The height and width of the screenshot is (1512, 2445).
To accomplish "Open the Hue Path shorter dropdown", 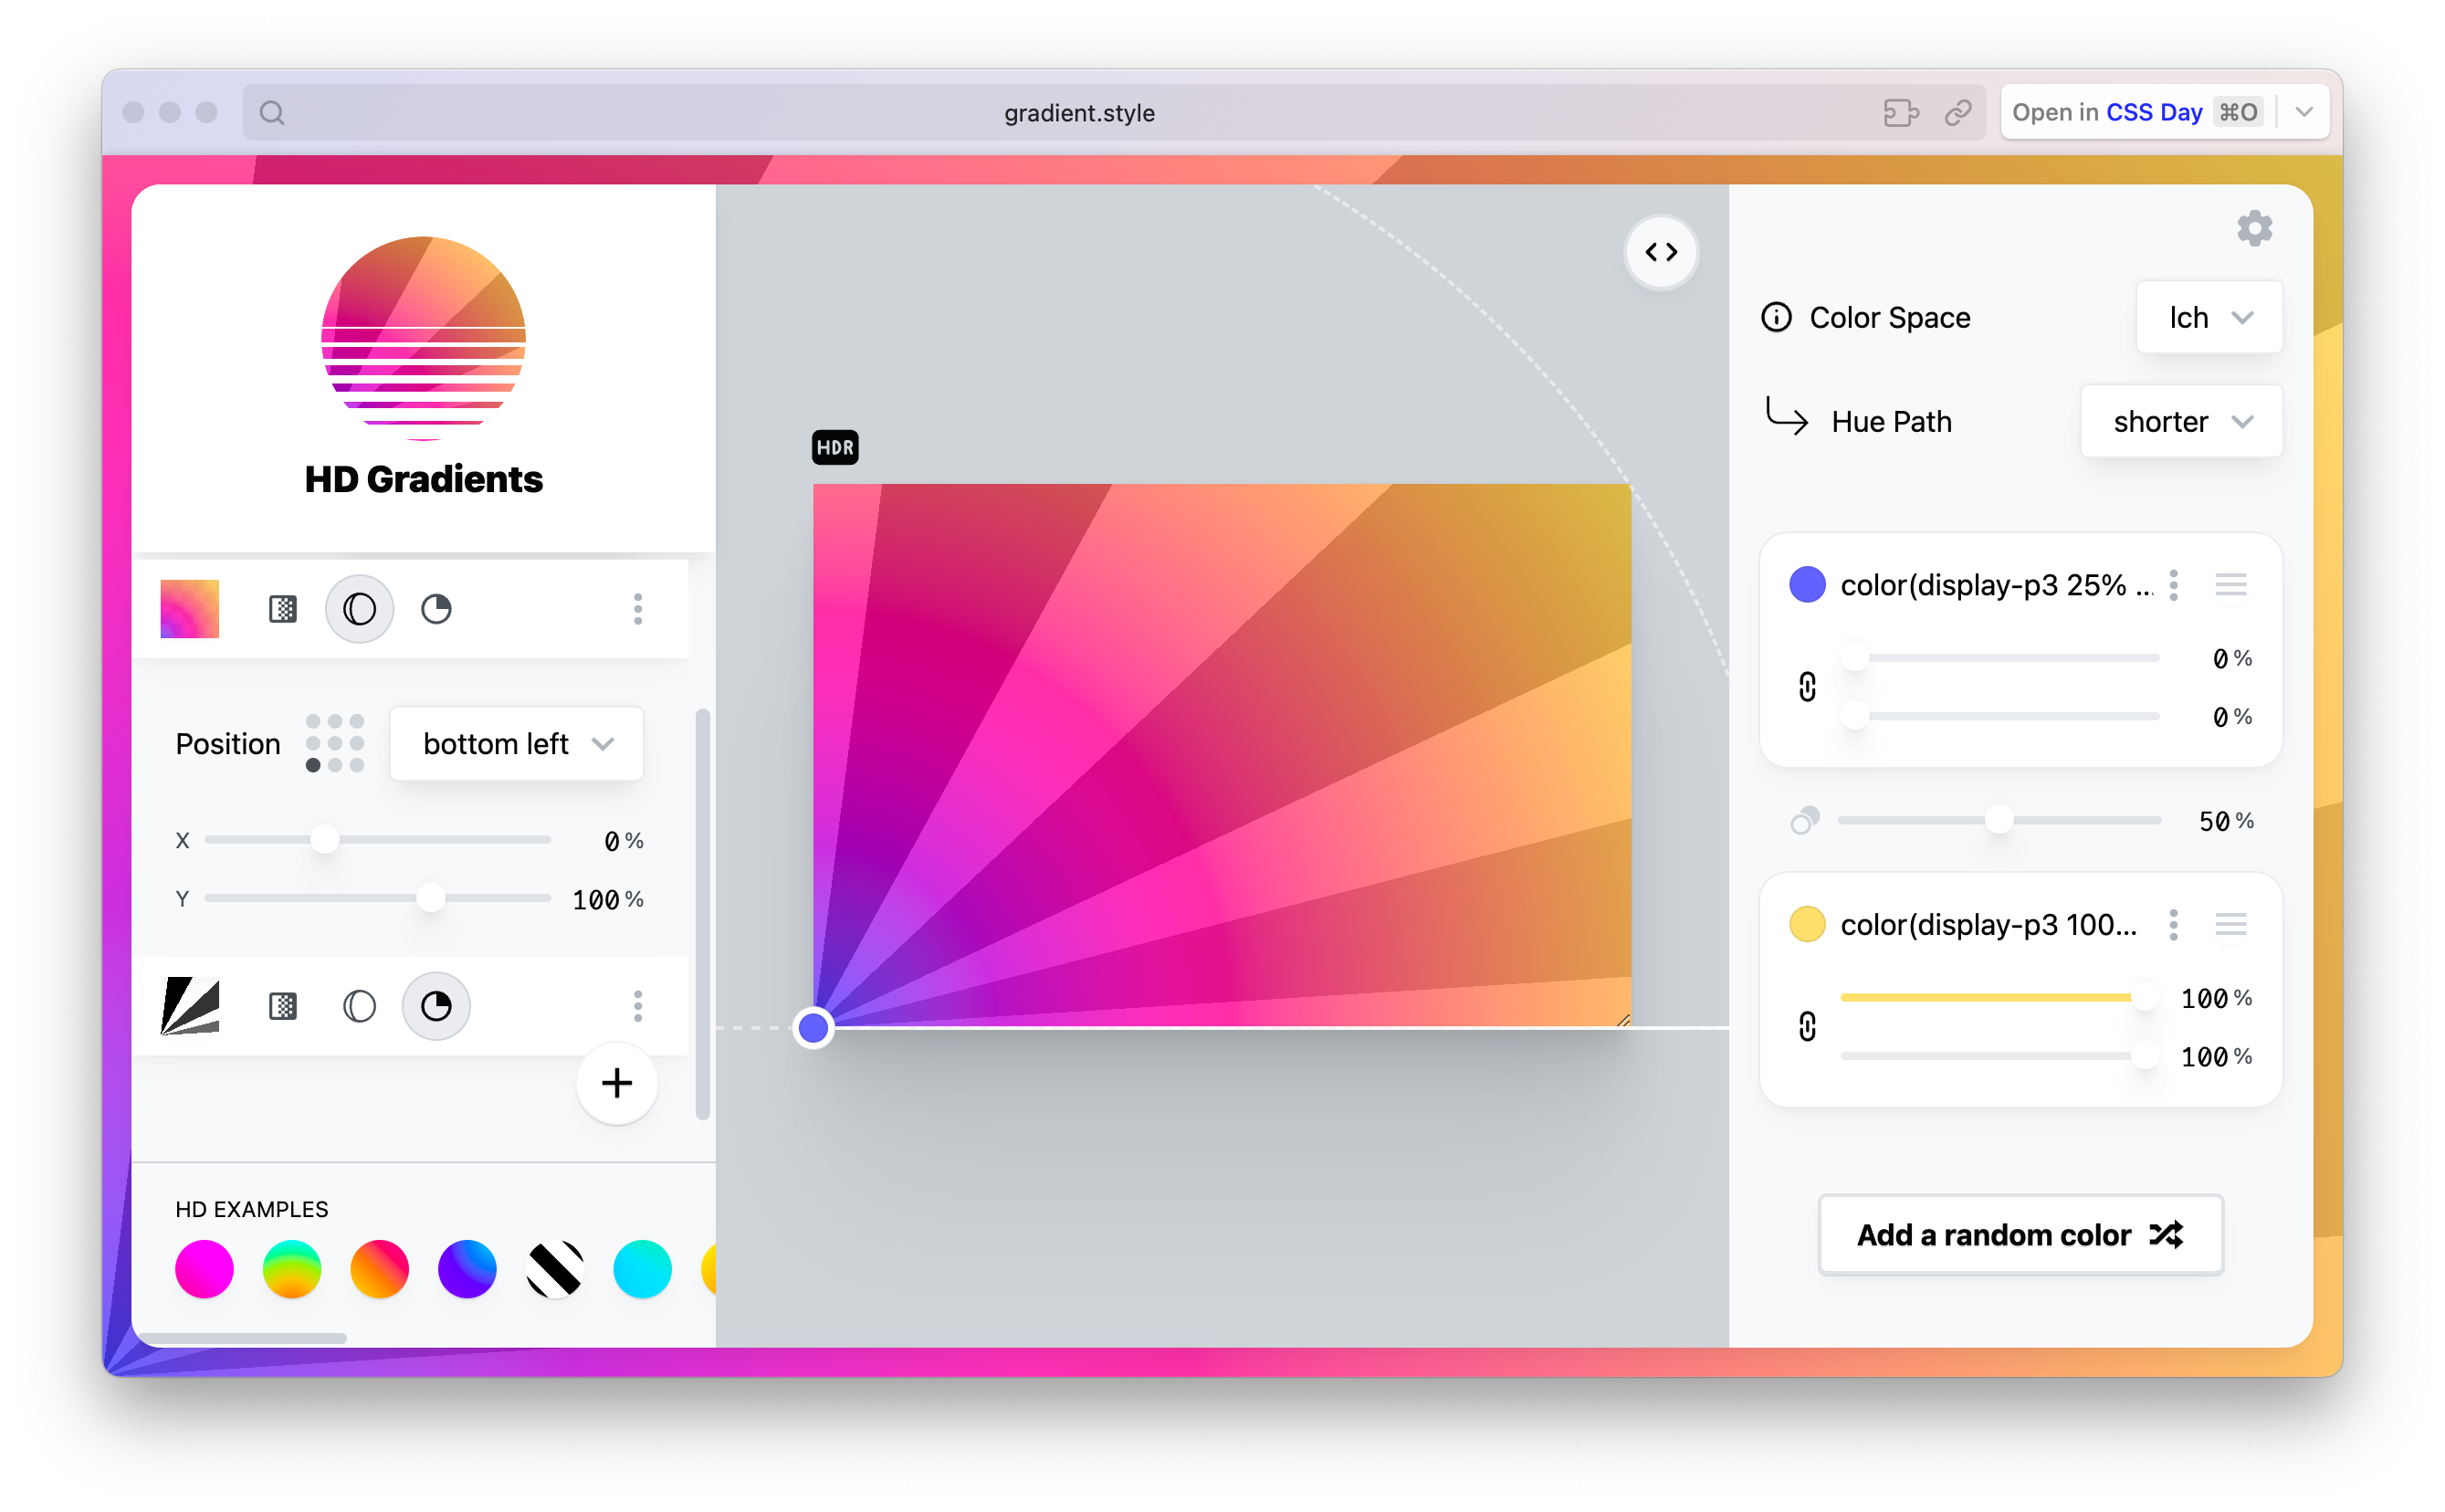I will (2180, 422).
